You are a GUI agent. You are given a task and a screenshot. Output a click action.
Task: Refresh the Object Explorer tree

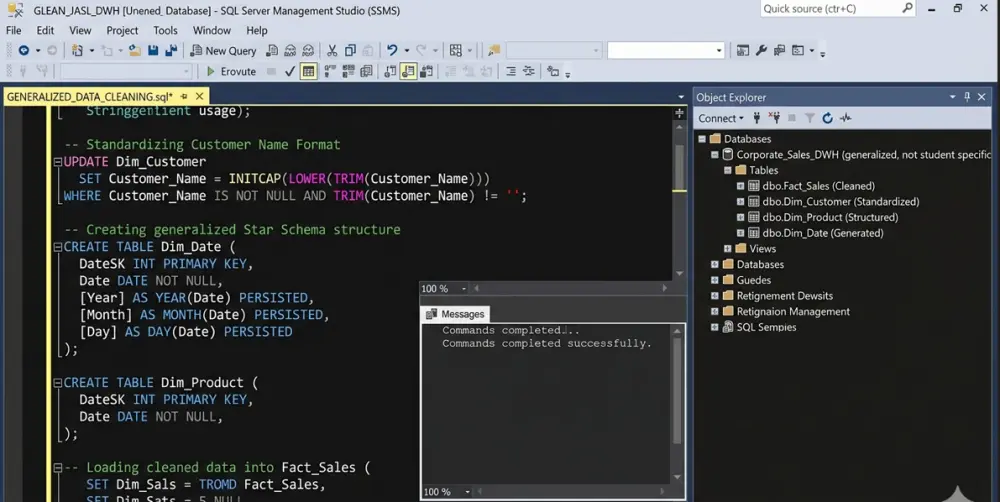click(828, 118)
